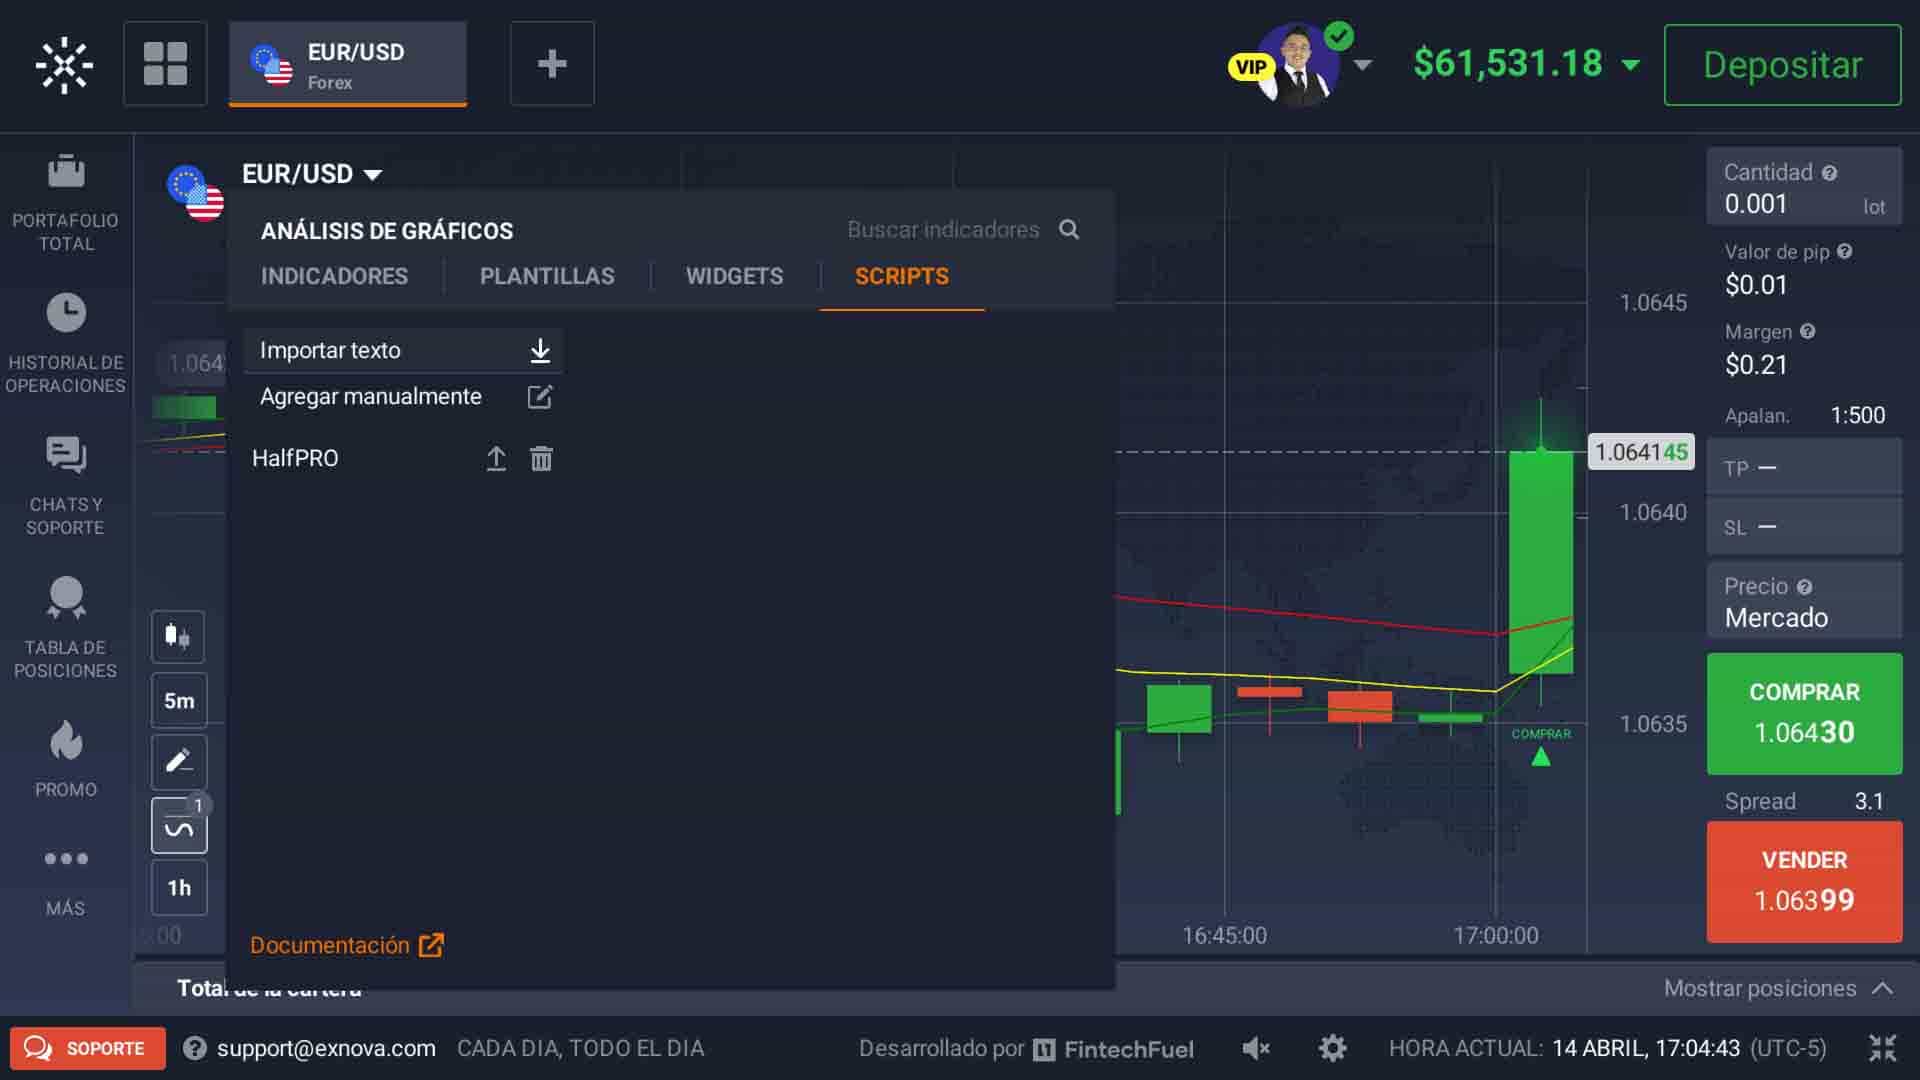Select the 5m timeframe button
This screenshot has height=1080, width=1920.
point(179,701)
